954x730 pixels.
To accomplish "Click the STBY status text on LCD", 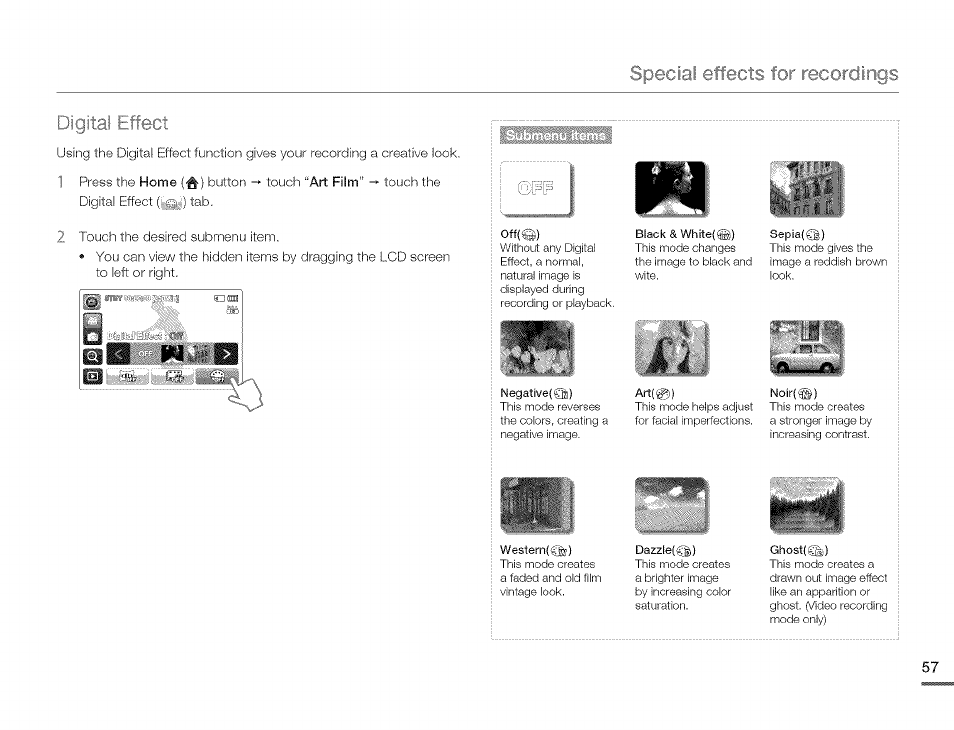I will pyautogui.click(x=113, y=298).
